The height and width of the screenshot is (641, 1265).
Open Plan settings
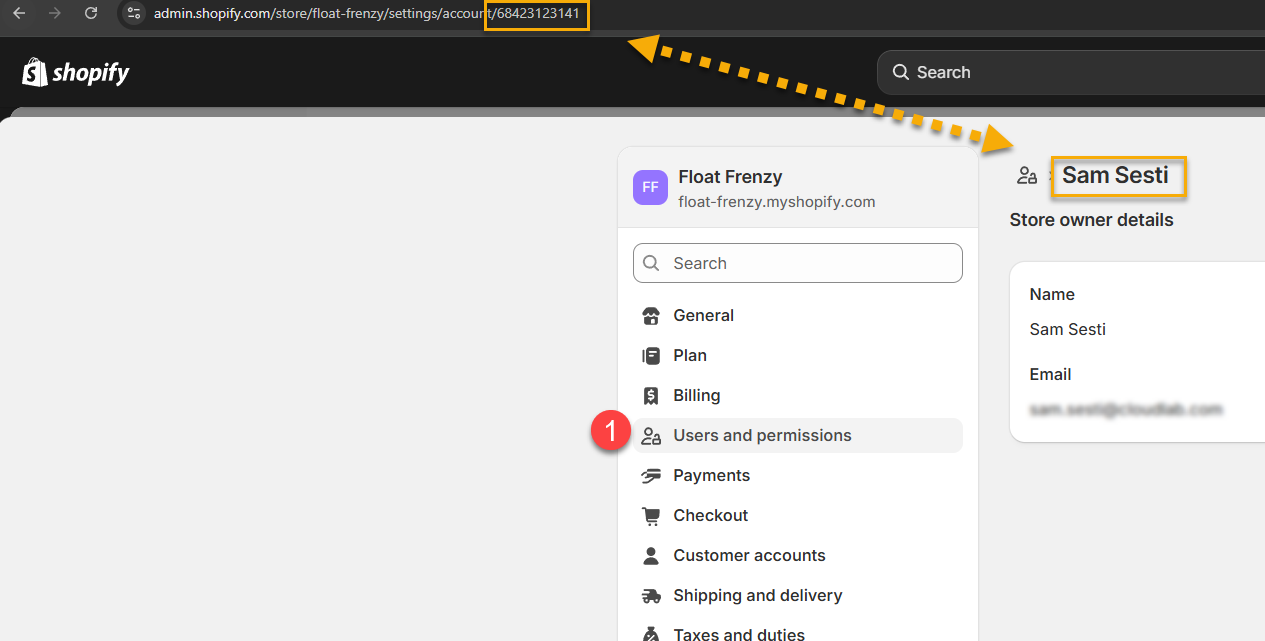(x=690, y=356)
